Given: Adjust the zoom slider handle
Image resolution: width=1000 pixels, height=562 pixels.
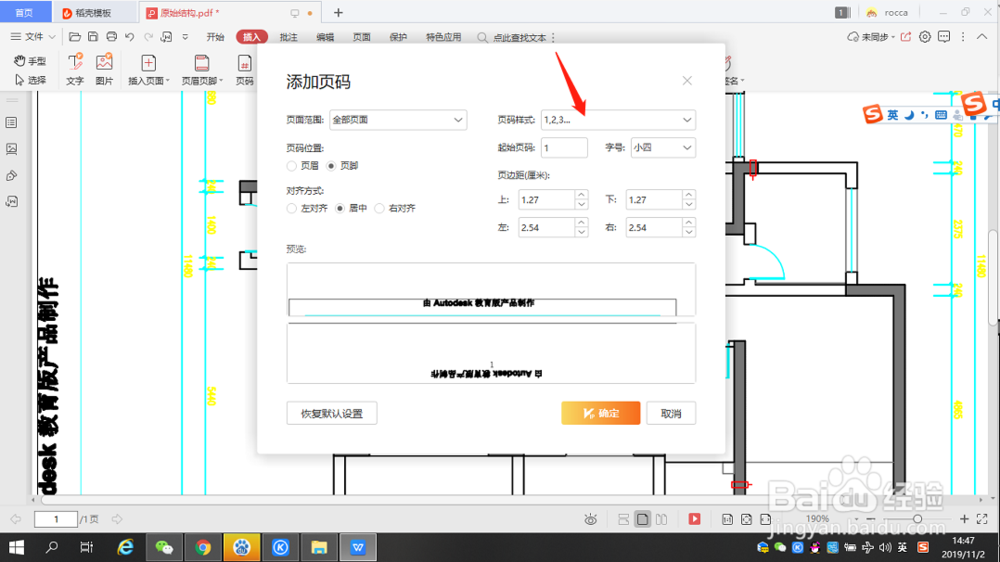Looking at the screenshot, I should point(917,519).
